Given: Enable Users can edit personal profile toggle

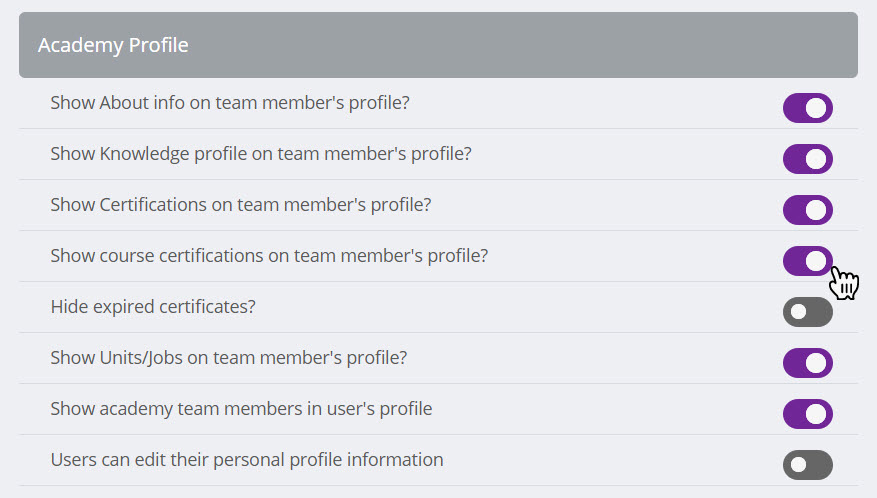Looking at the screenshot, I should 807,465.
